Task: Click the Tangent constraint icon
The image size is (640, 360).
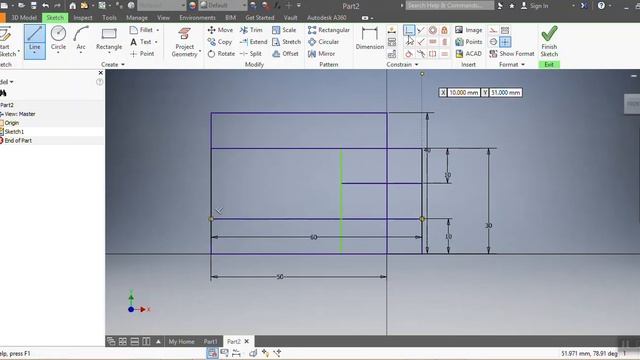Action: point(409,53)
